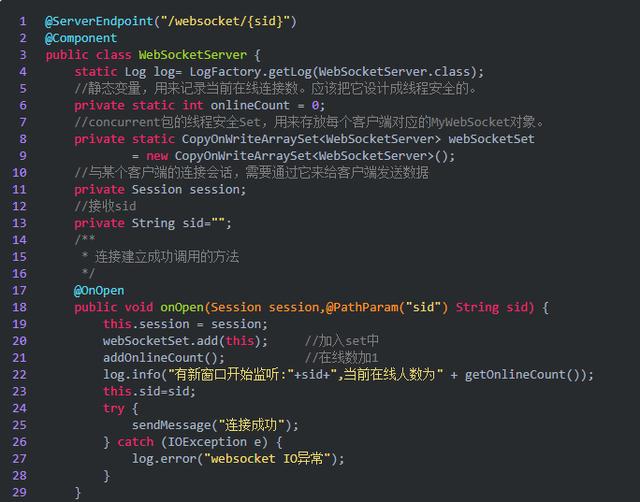Click the onOpen method name
This screenshot has width=640, height=502.
click(x=182, y=307)
